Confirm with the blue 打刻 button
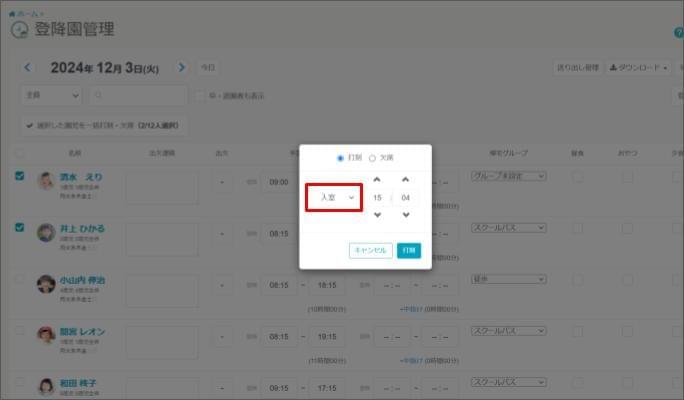 coord(408,250)
